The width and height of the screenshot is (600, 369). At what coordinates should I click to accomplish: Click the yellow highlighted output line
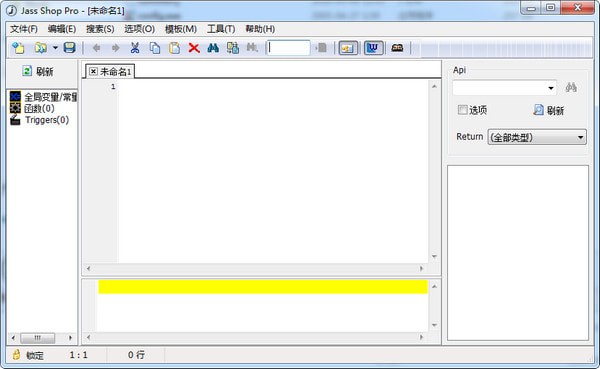click(263, 287)
